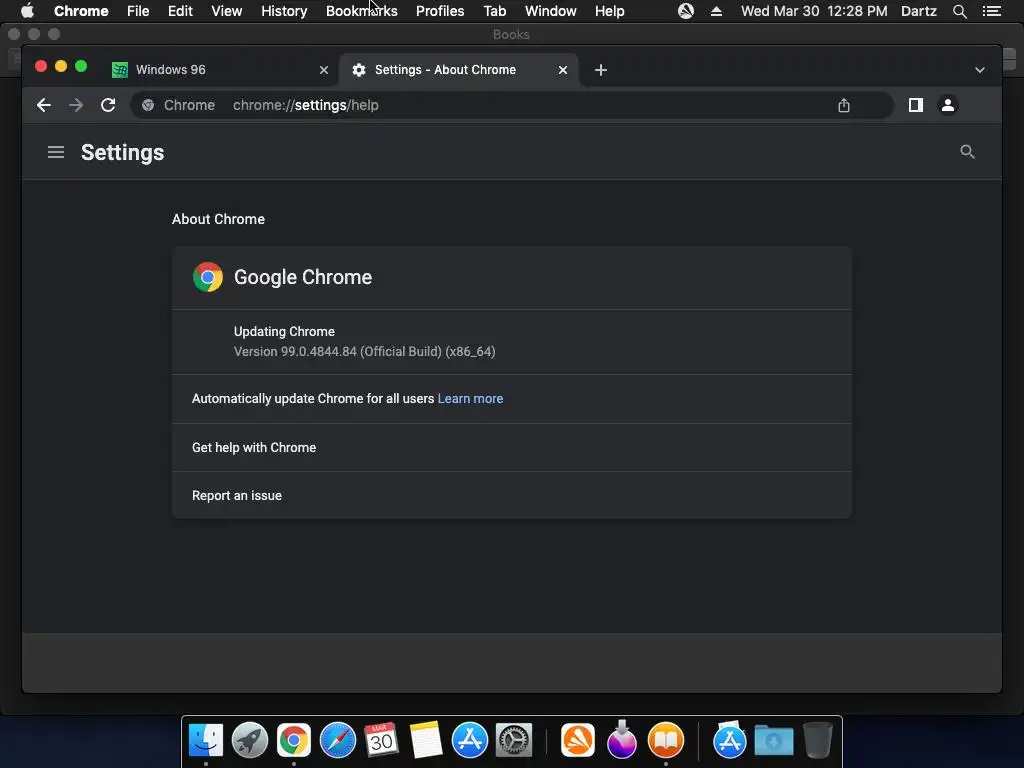Open the File menu
The width and height of the screenshot is (1024, 768).
(138, 11)
